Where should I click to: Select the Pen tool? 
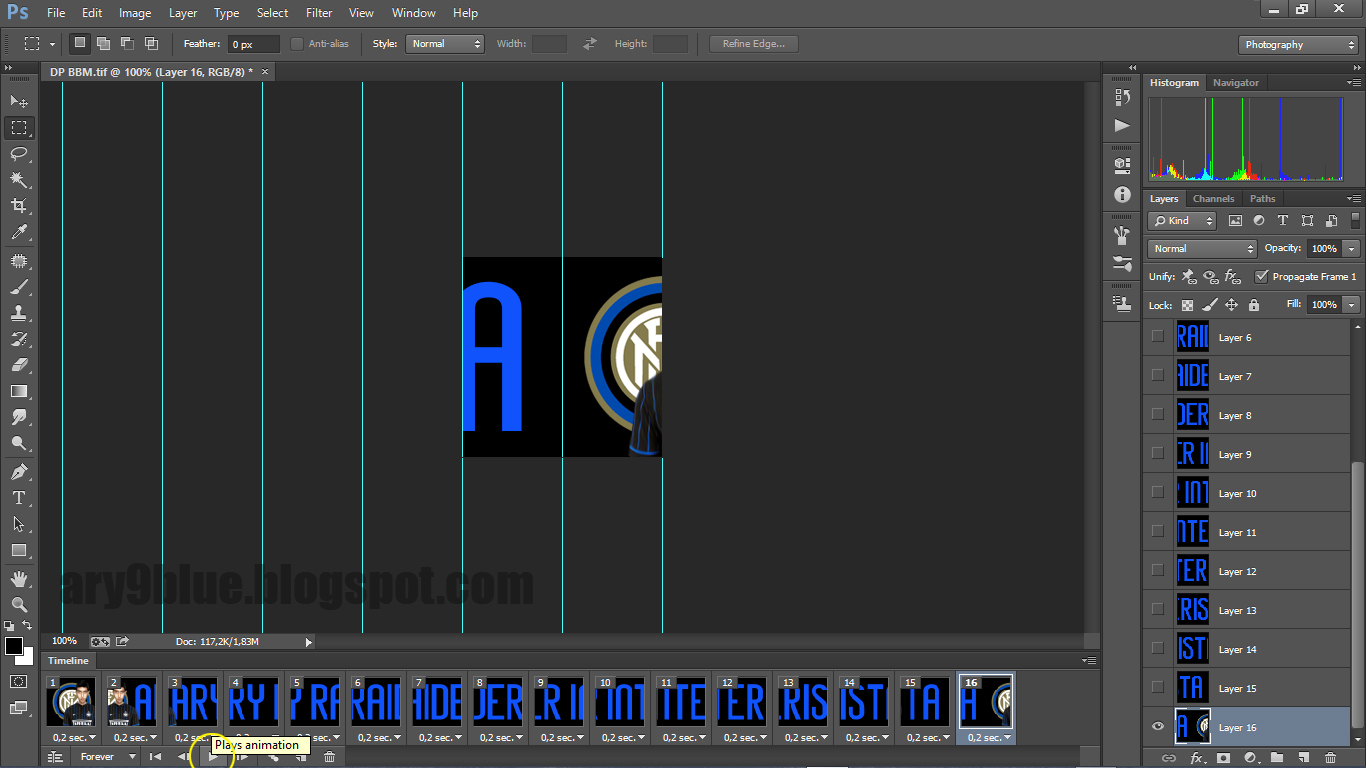click(x=19, y=471)
